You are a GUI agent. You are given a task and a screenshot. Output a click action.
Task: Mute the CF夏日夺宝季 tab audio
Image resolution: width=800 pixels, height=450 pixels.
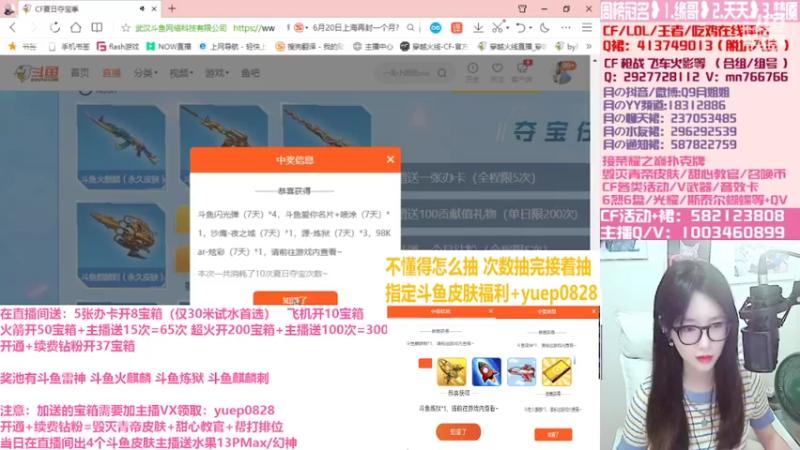click(x=141, y=9)
